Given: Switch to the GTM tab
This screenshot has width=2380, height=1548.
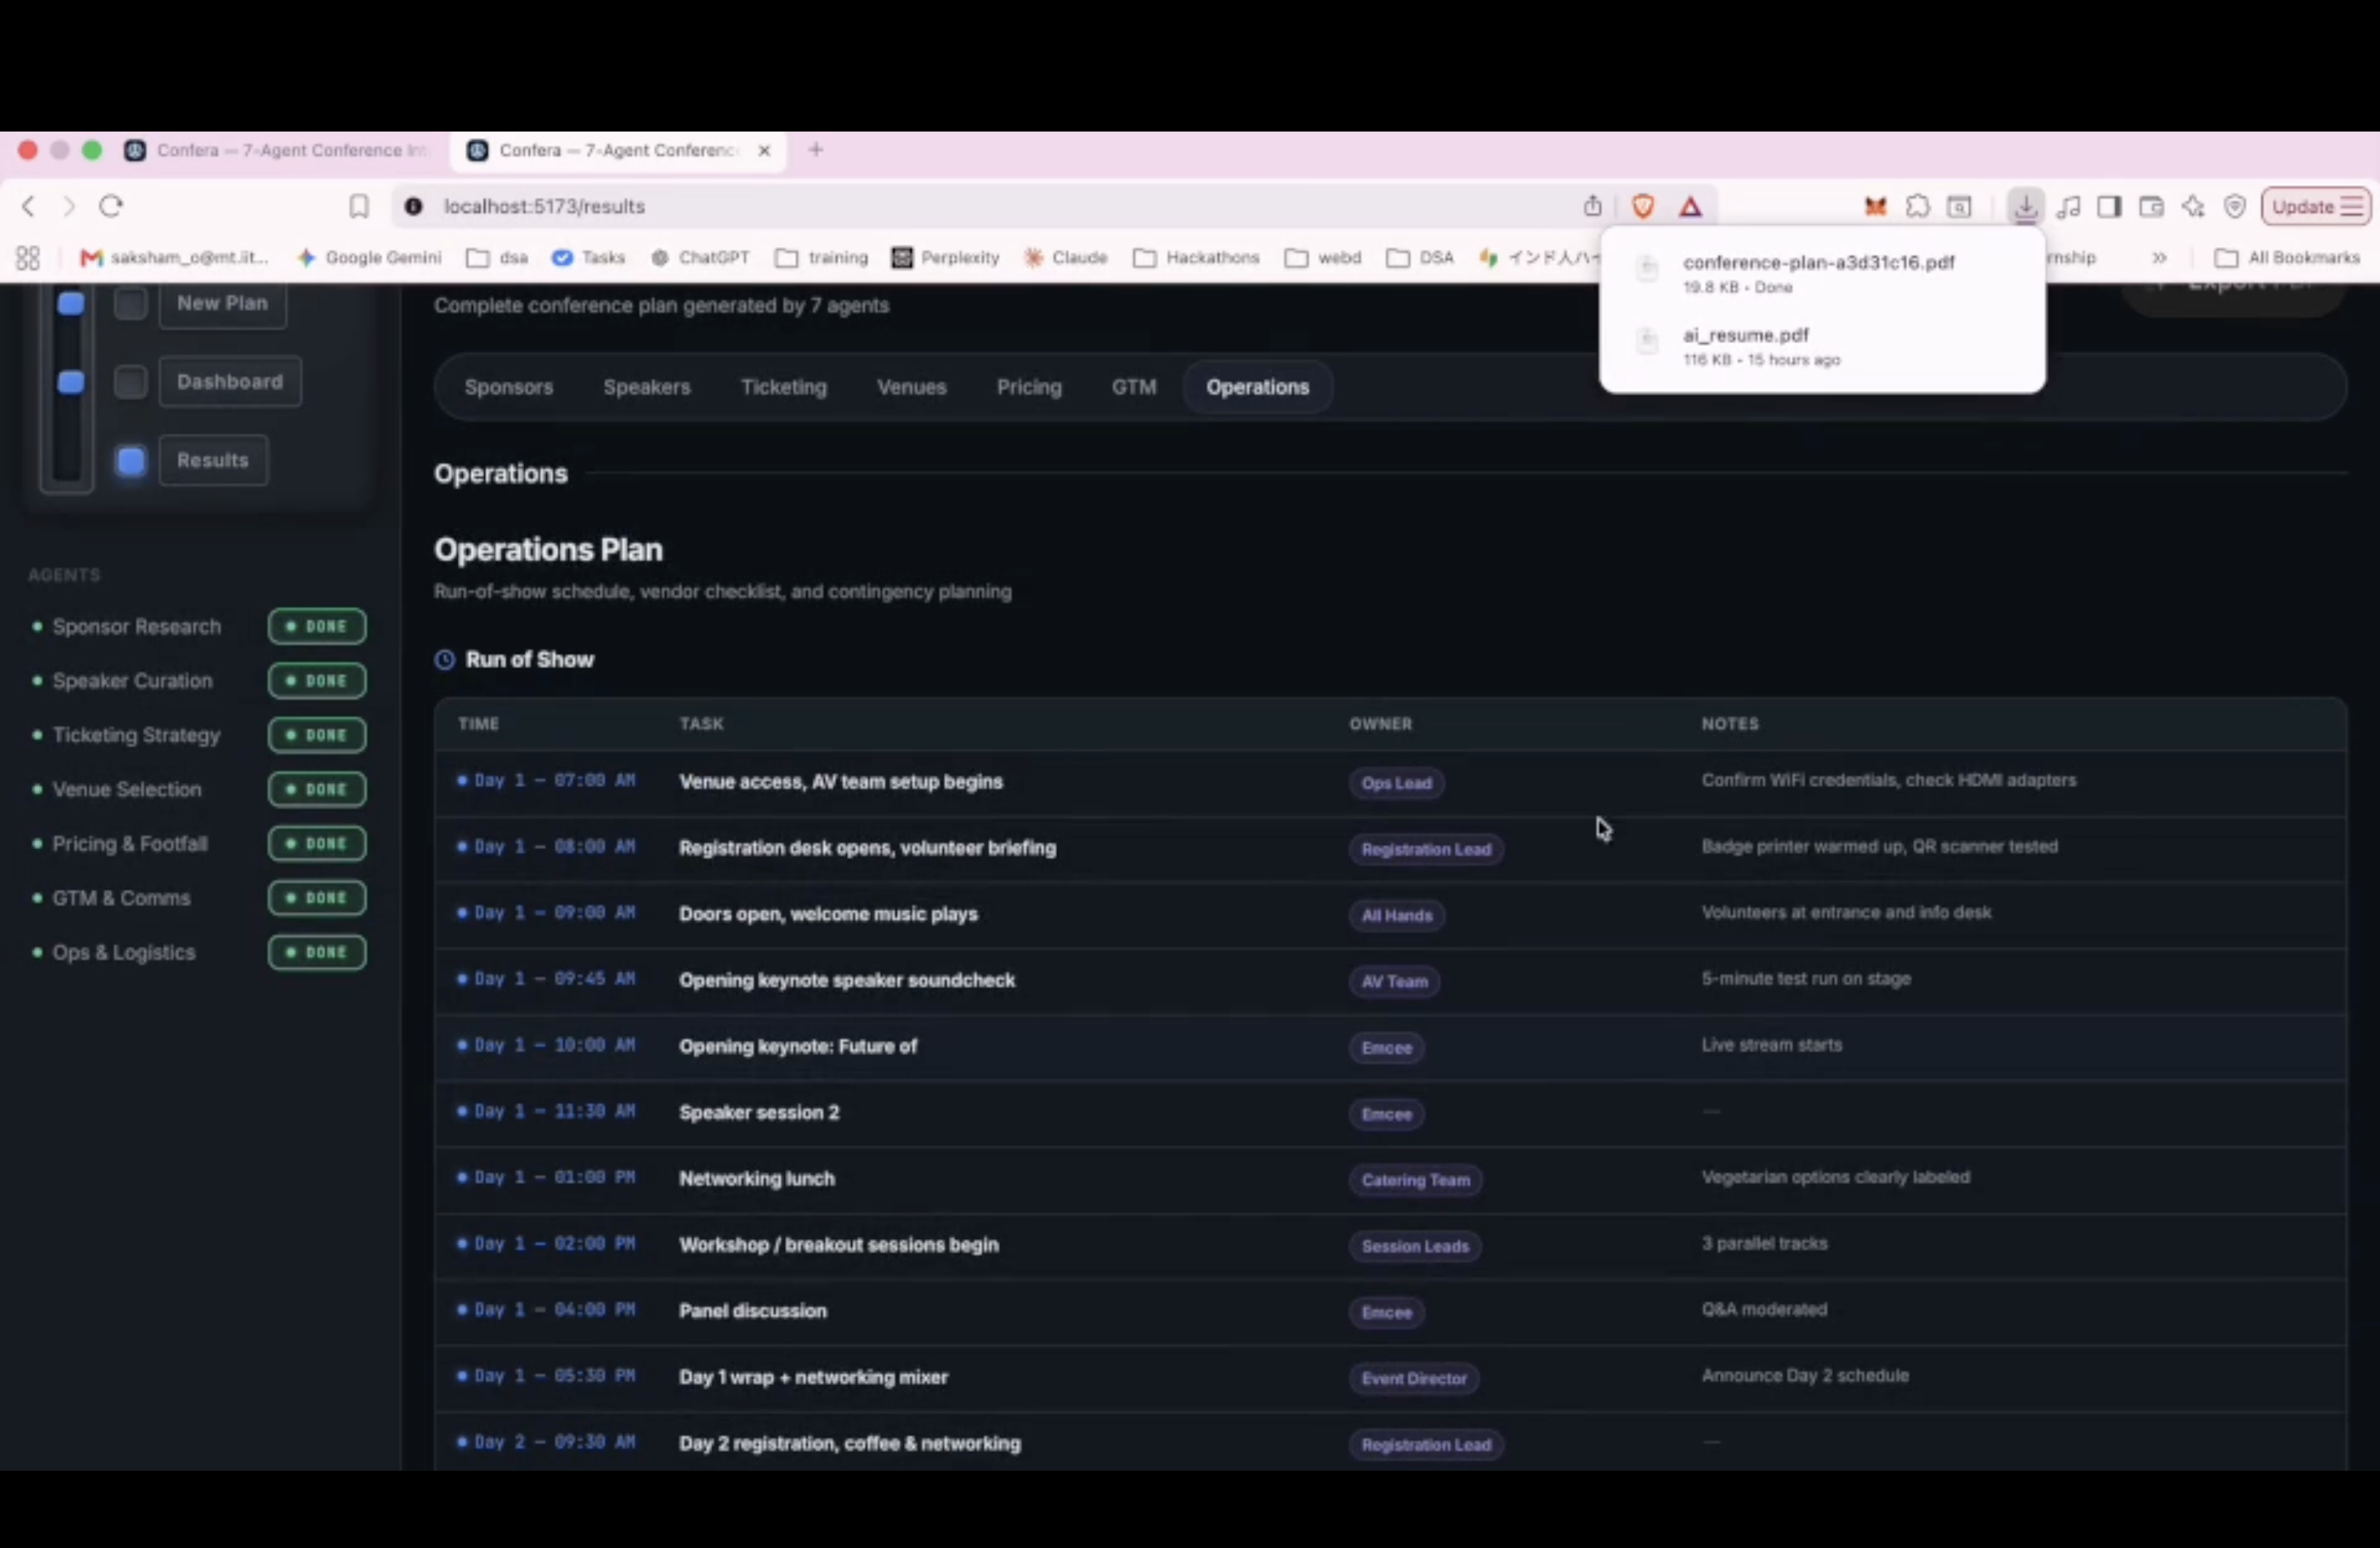Looking at the screenshot, I should point(1134,387).
